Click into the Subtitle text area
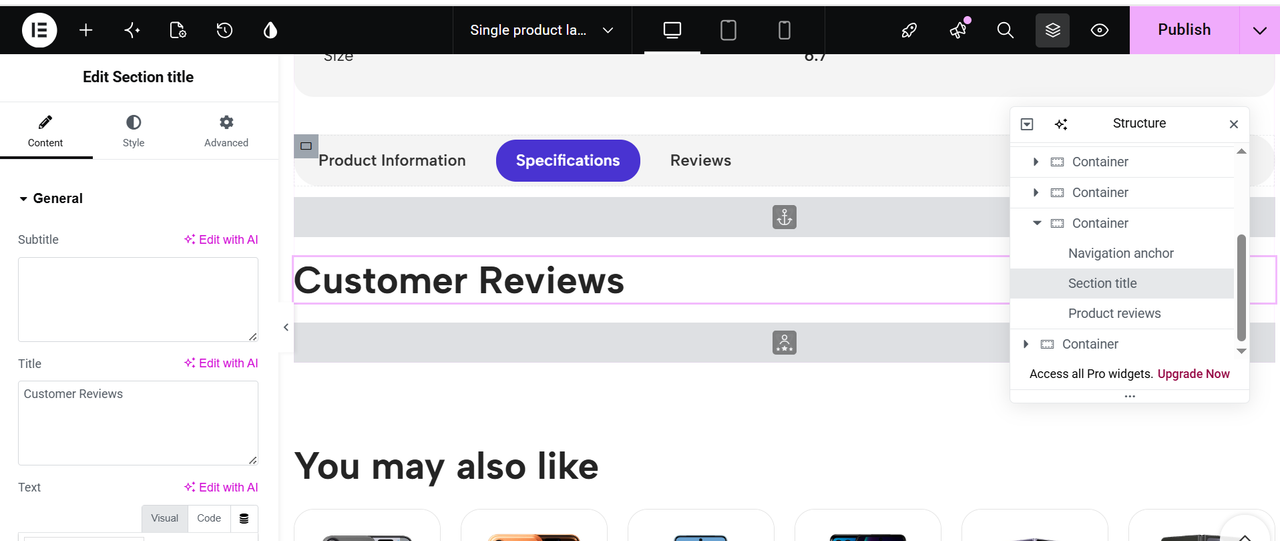This screenshot has width=1280, height=541. coord(138,299)
